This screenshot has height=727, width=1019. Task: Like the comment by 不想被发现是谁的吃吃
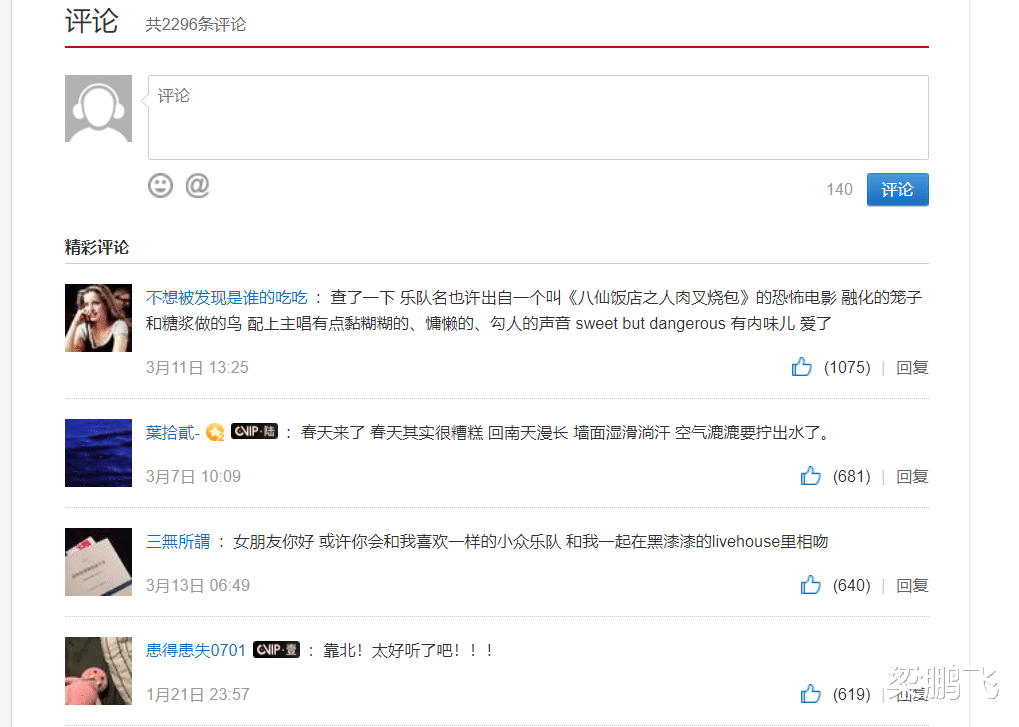(802, 366)
